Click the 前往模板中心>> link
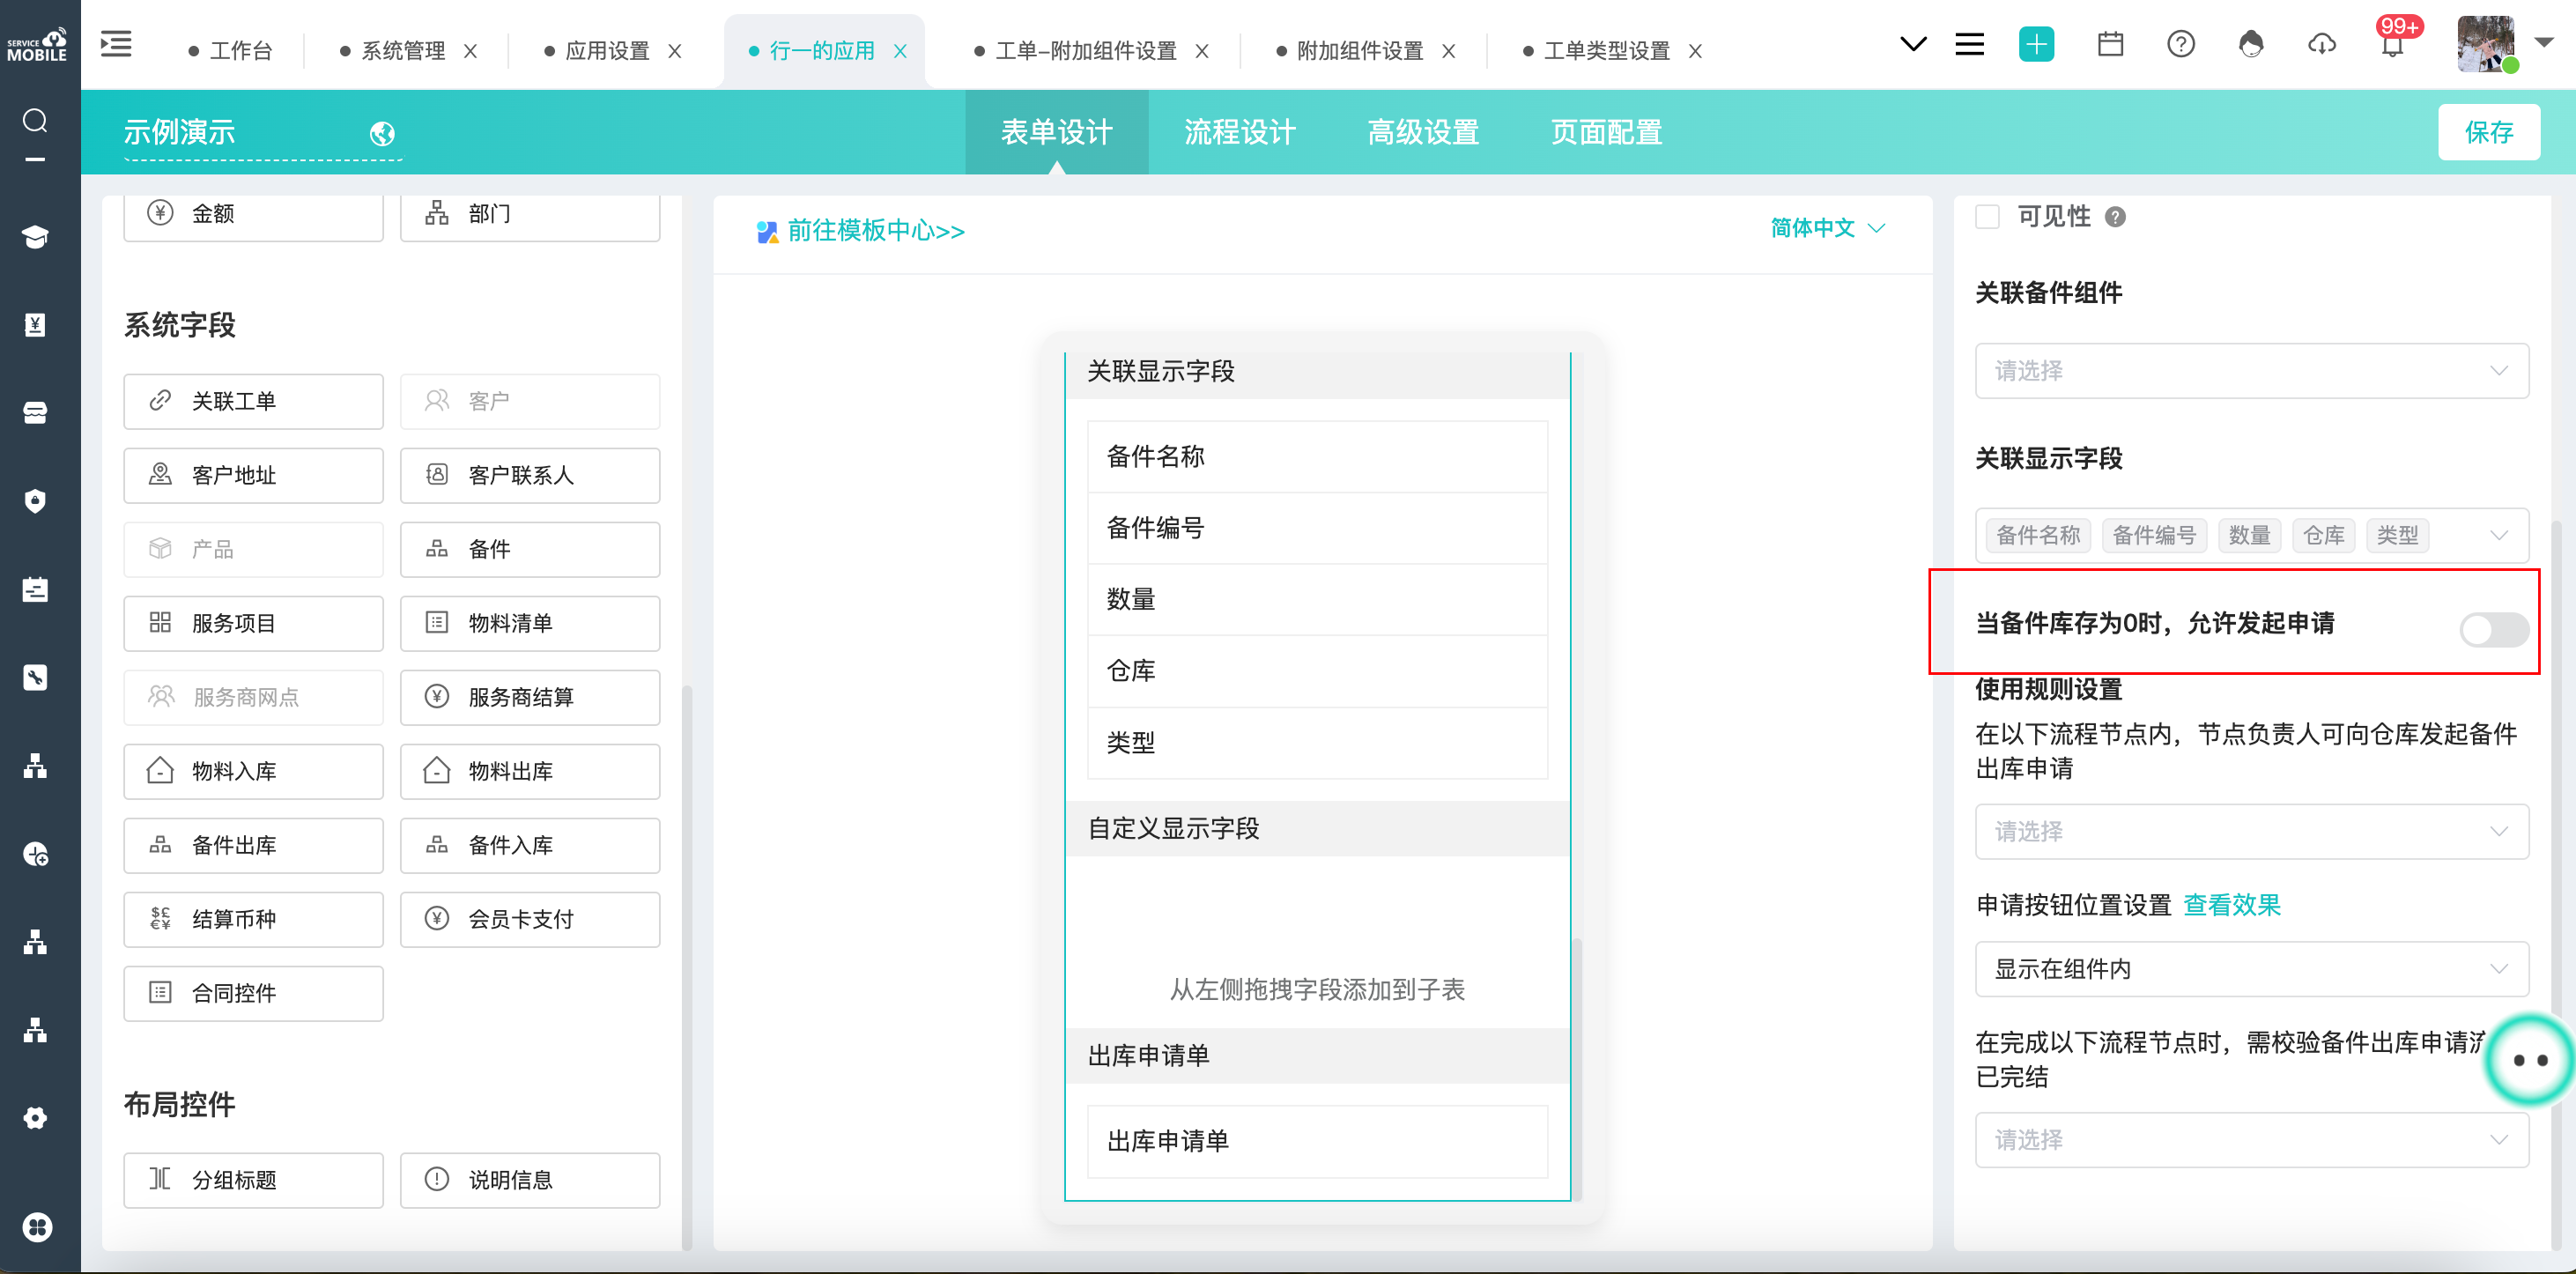This screenshot has width=2576, height=1274. coord(875,231)
